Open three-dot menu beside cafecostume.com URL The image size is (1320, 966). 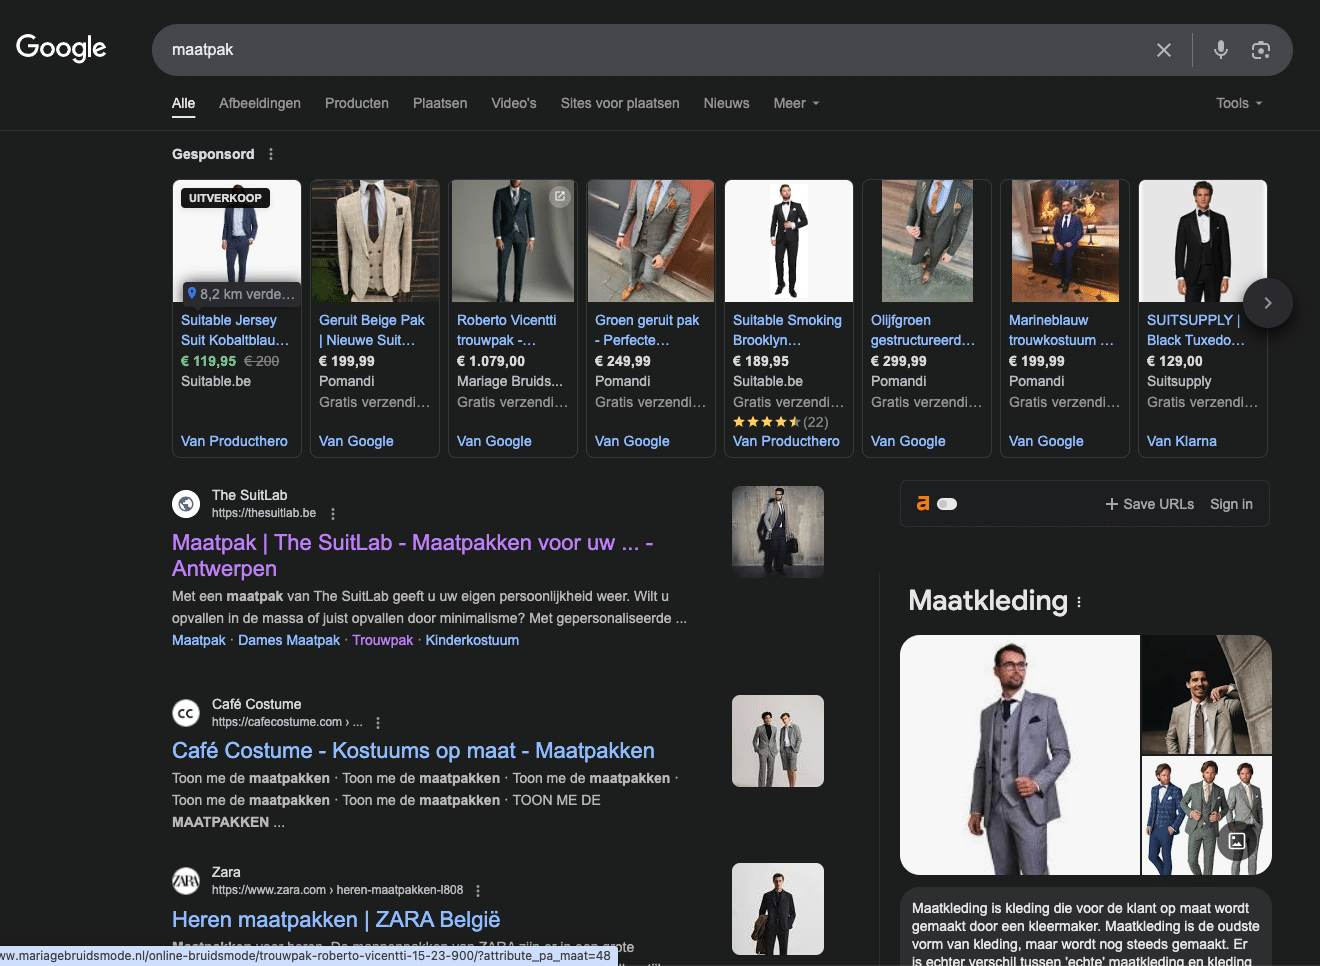point(378,723)
